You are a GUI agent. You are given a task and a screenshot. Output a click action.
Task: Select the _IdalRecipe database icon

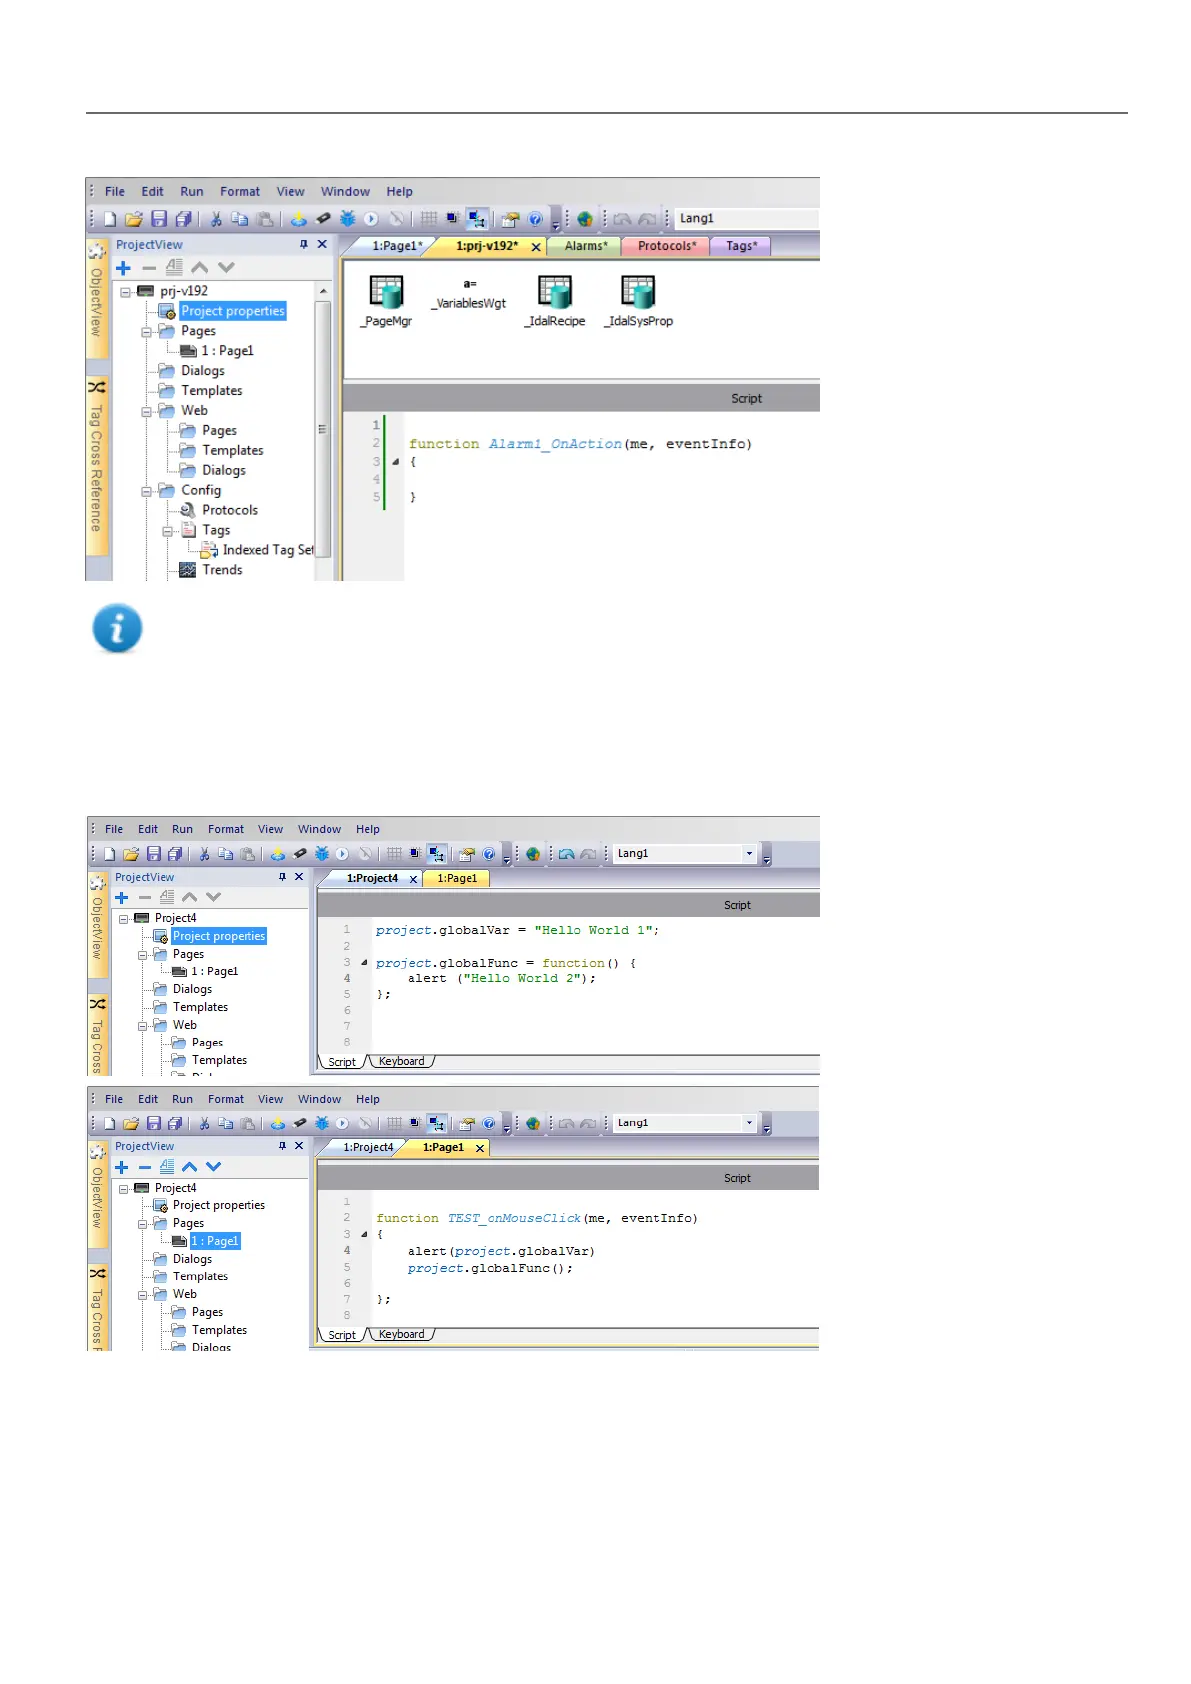click(x=555, y=292)
